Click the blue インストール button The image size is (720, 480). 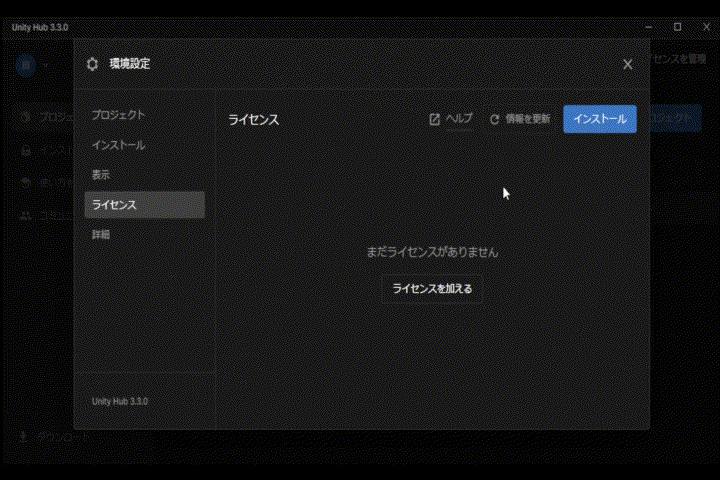point(600,119)
